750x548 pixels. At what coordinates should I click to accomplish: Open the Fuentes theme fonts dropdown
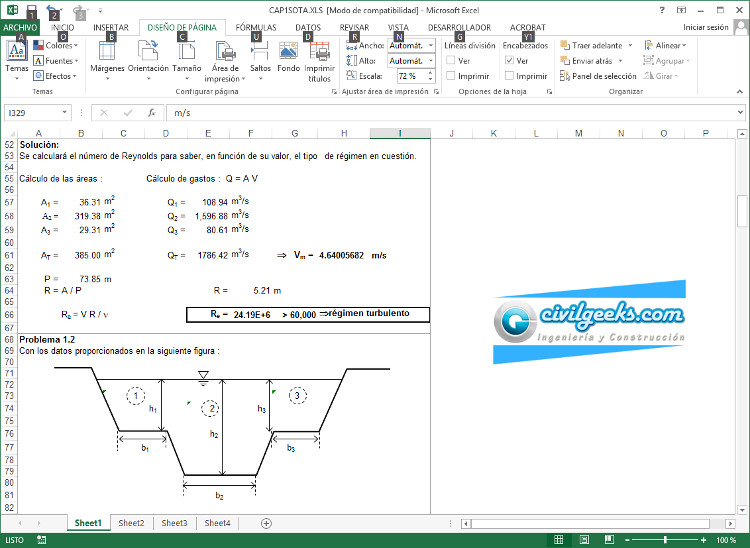point(58,61)
